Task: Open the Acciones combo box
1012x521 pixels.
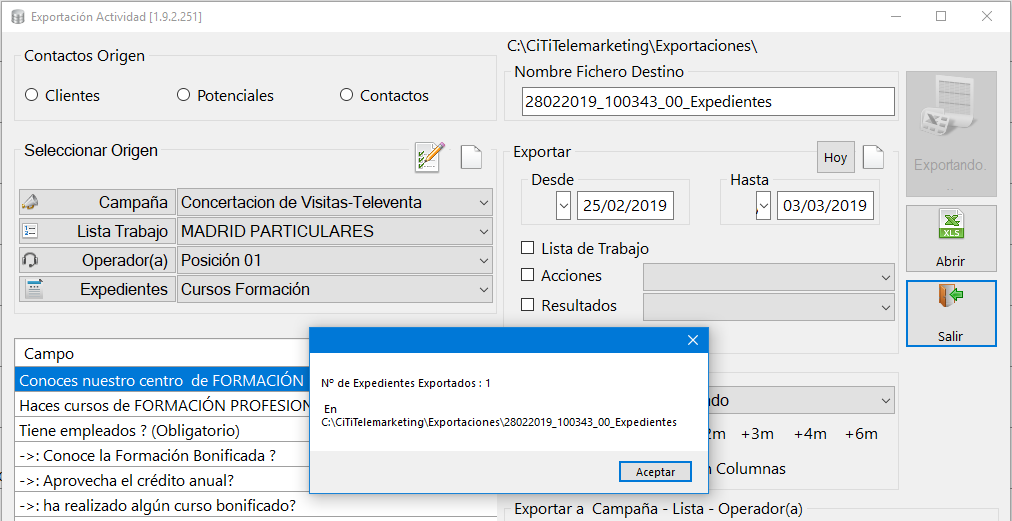Action: (x=769, y=276)
